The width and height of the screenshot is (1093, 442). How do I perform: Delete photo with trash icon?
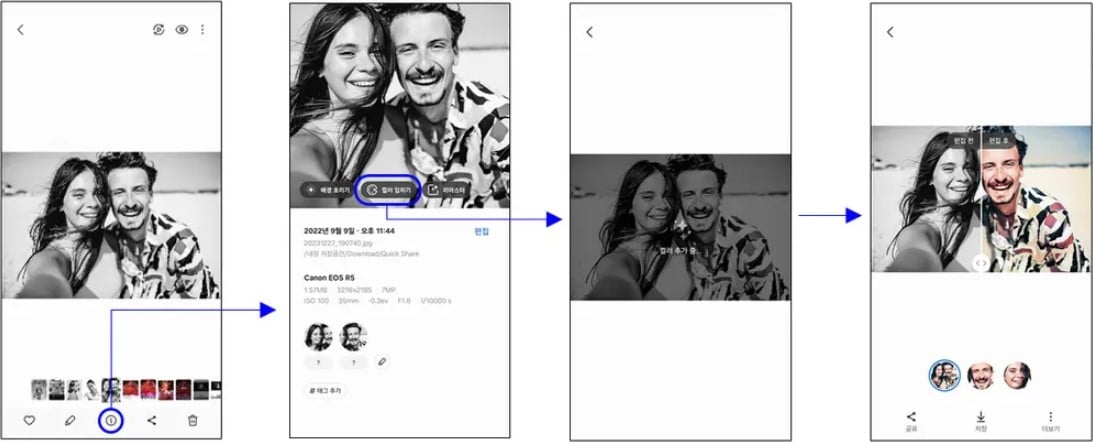[x=193, y=421]
